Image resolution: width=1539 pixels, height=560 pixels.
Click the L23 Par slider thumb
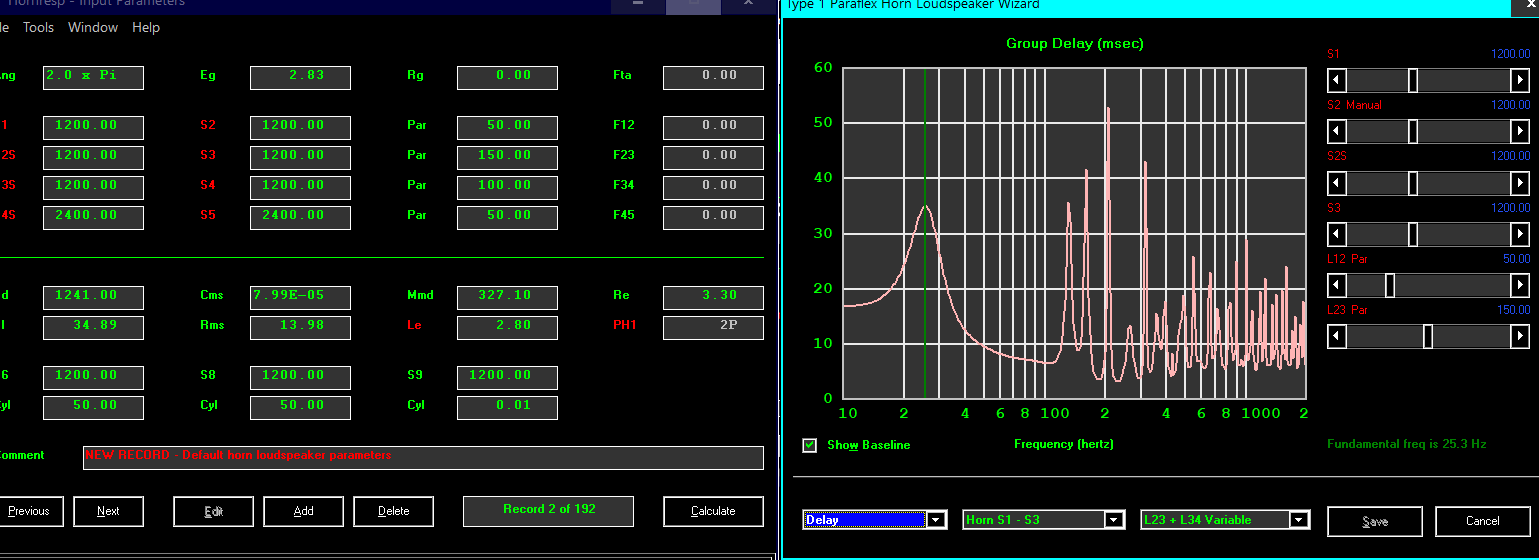point(1428,336)
